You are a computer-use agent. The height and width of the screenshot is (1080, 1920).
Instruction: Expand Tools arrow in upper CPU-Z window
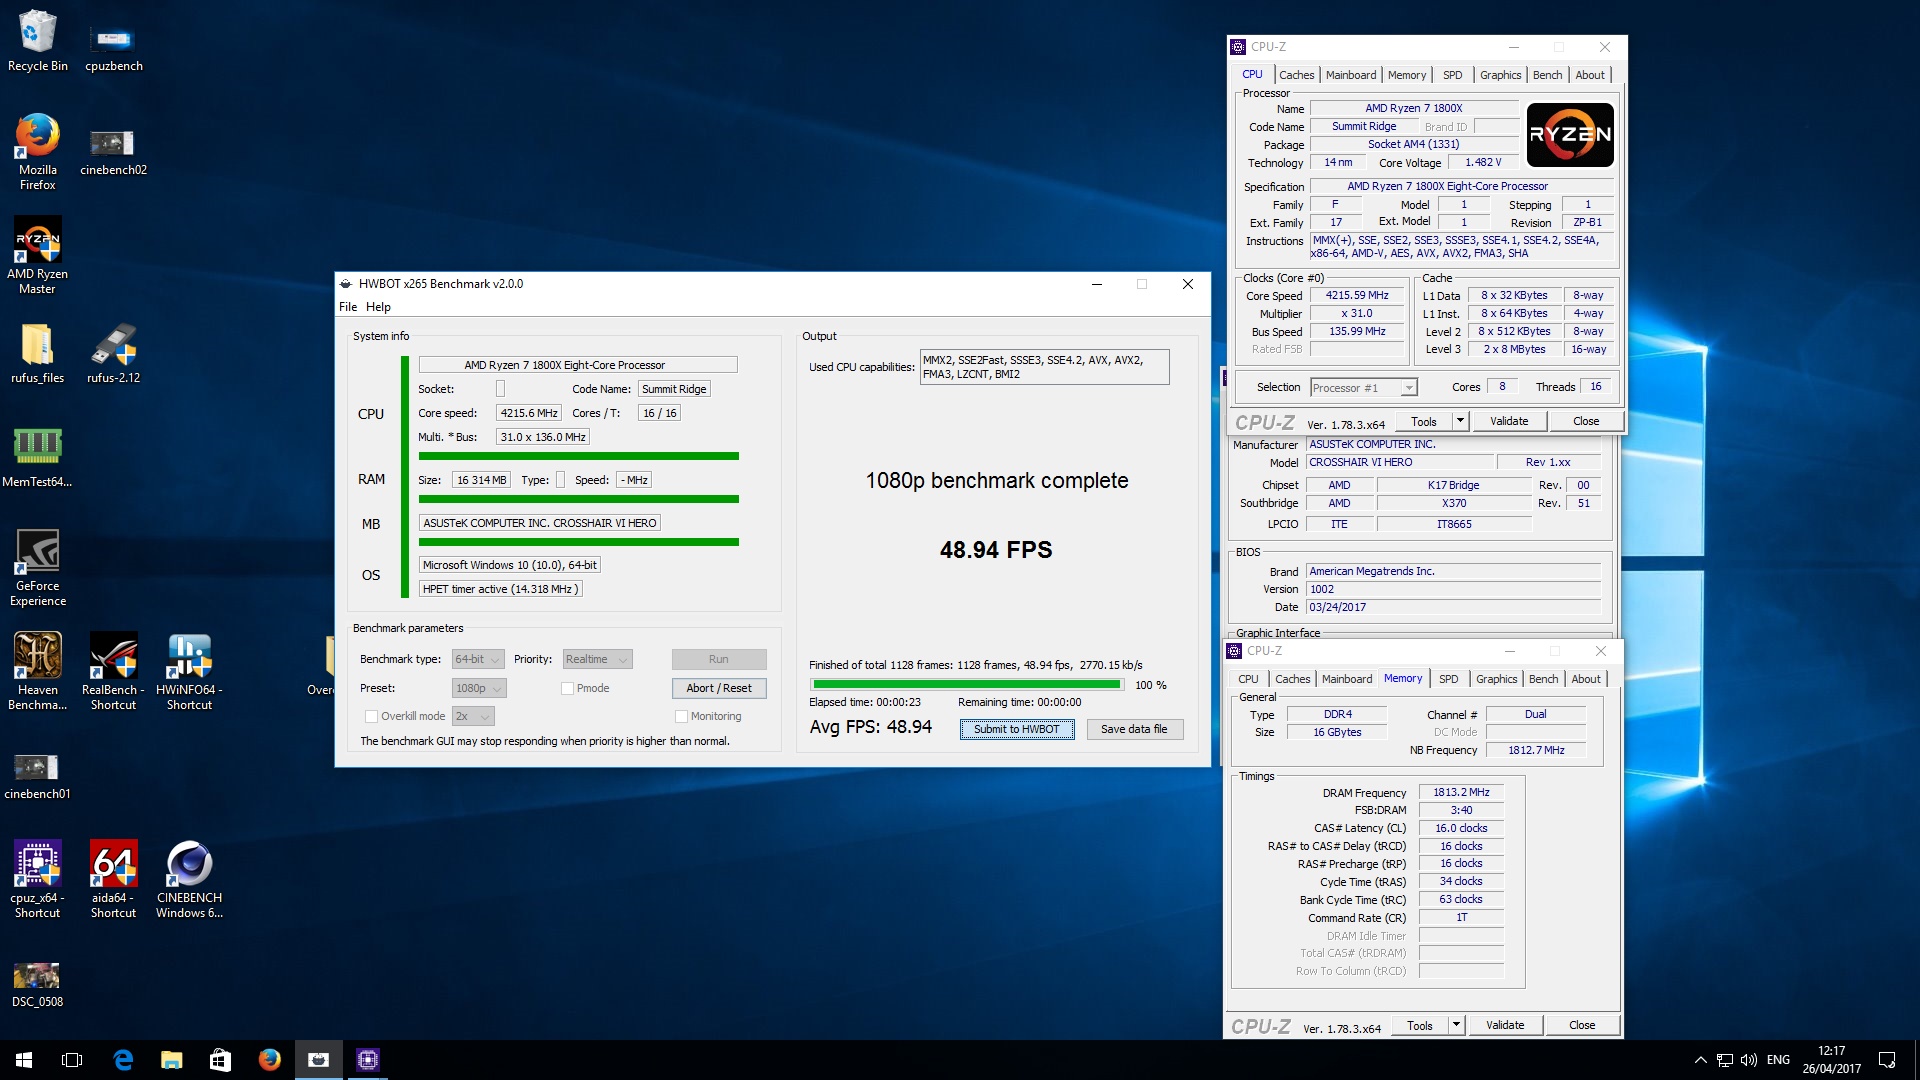(1460, 421)
